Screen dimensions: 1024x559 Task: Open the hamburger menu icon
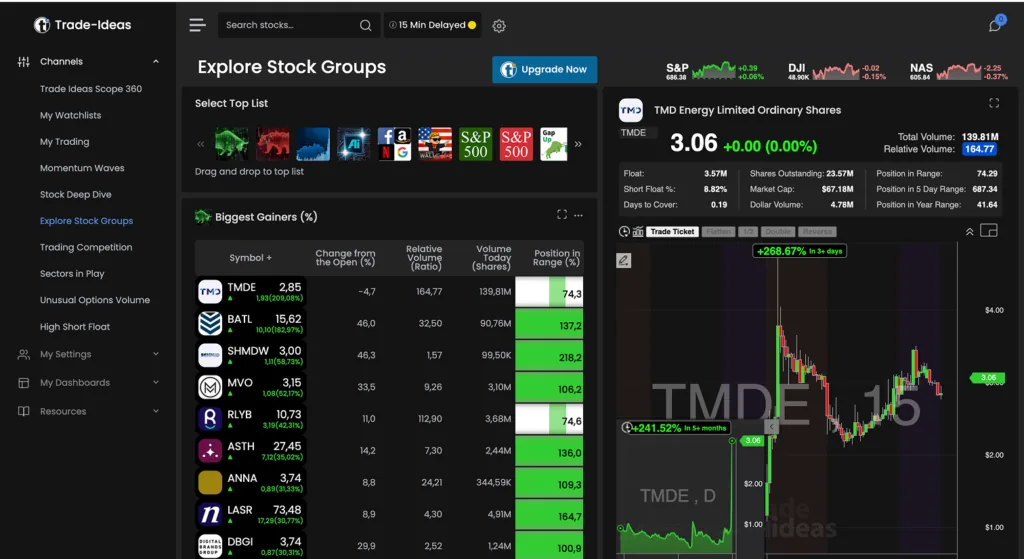pyautogui.click(x=197, y=25)
